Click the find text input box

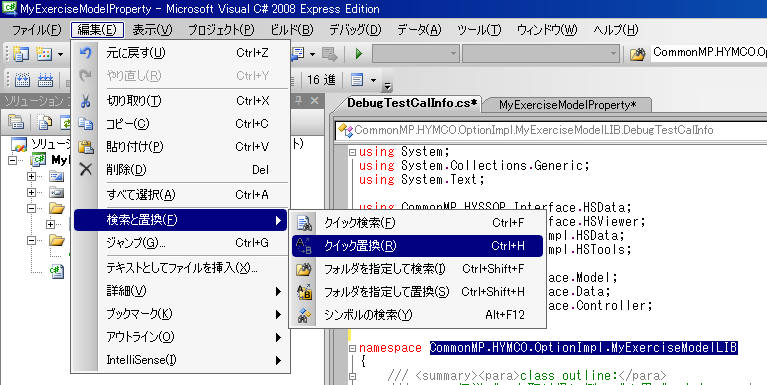[x=709, y=53]
